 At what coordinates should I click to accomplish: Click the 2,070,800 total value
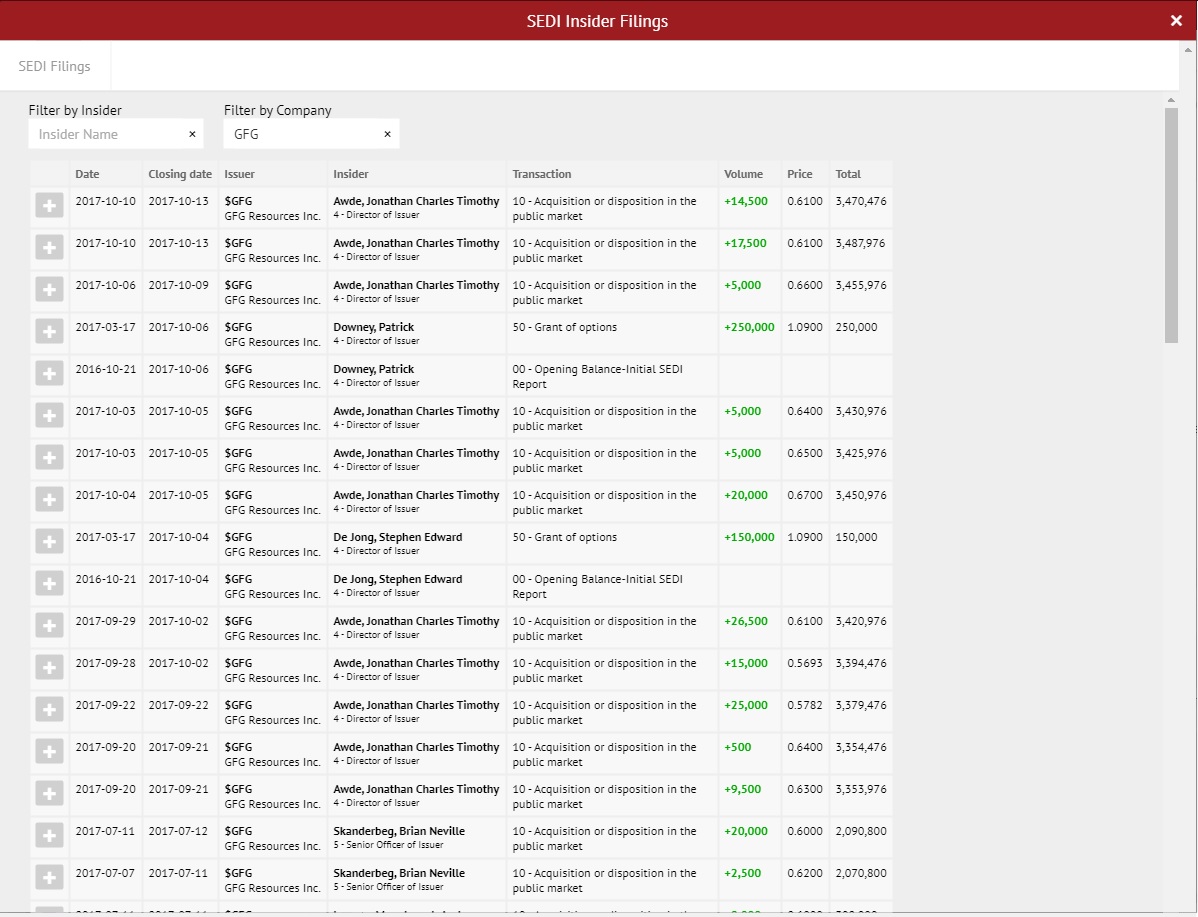tap(861, 873)
